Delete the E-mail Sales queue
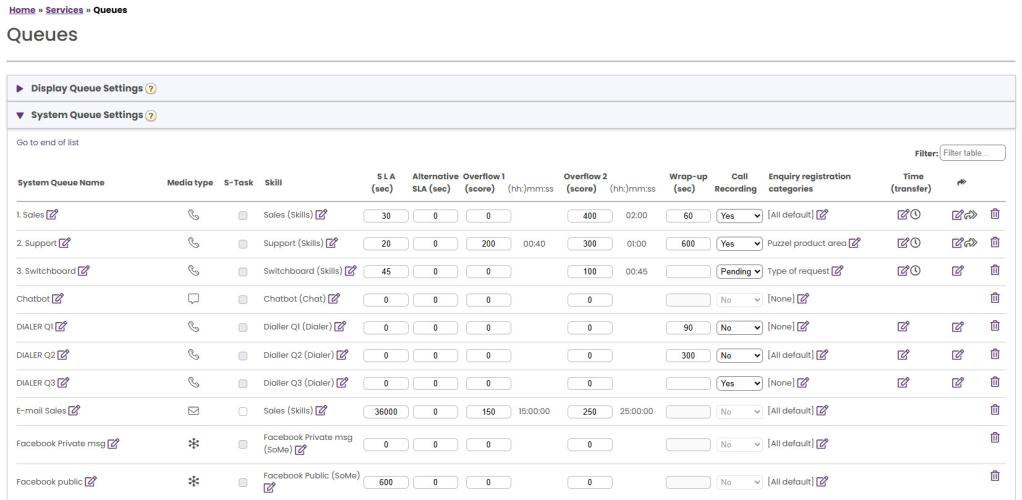Viewport: 1022px width, 500px height. click(x=994, y=410)
